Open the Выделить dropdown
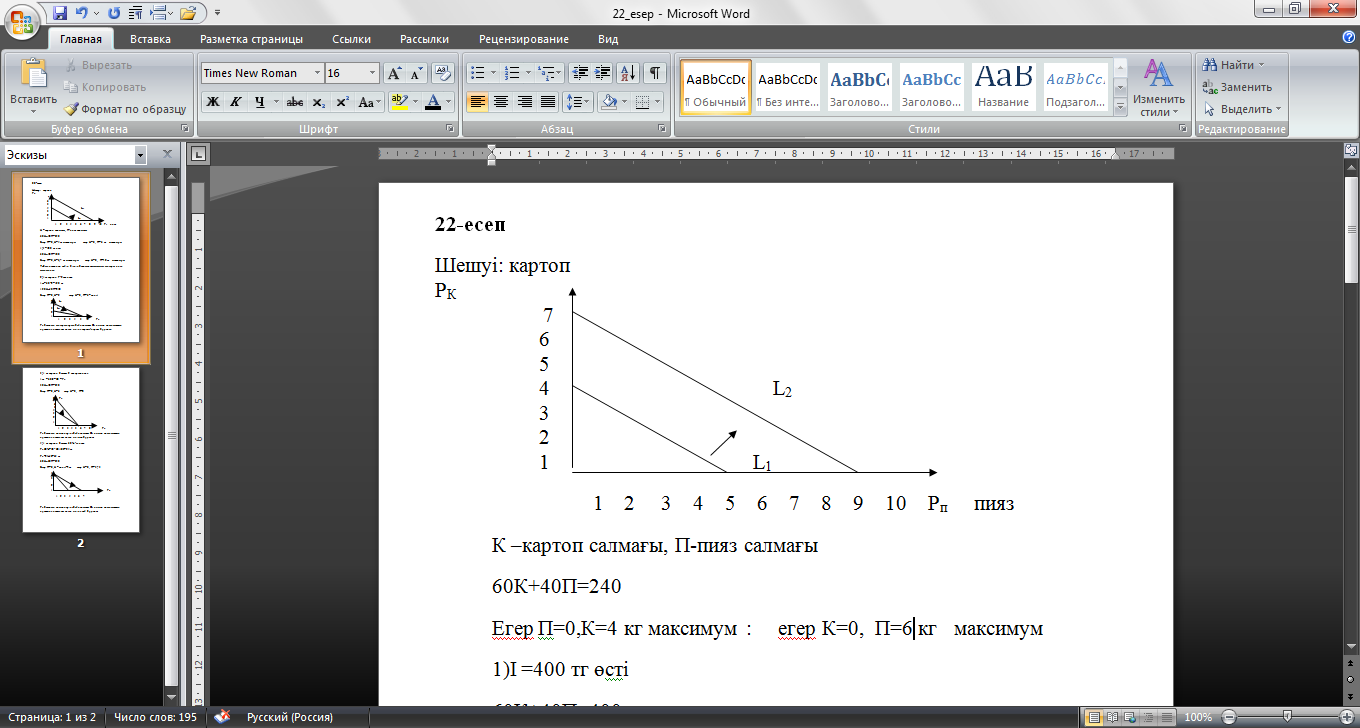 (x=1243, y=109)
